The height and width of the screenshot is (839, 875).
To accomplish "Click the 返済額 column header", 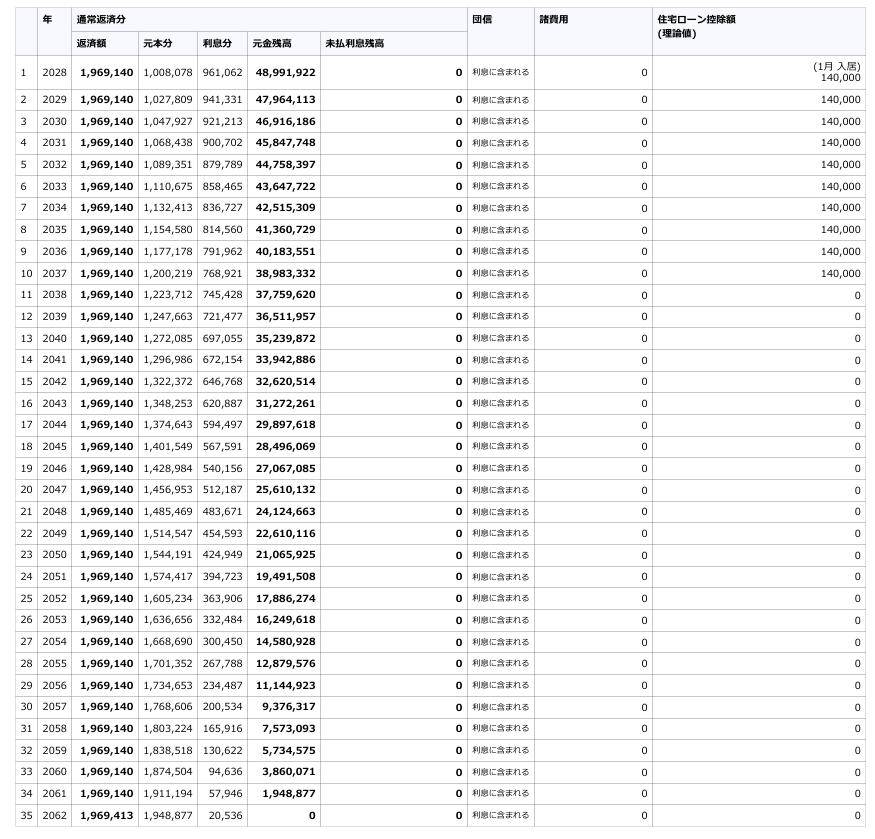I will click(91, 44).
